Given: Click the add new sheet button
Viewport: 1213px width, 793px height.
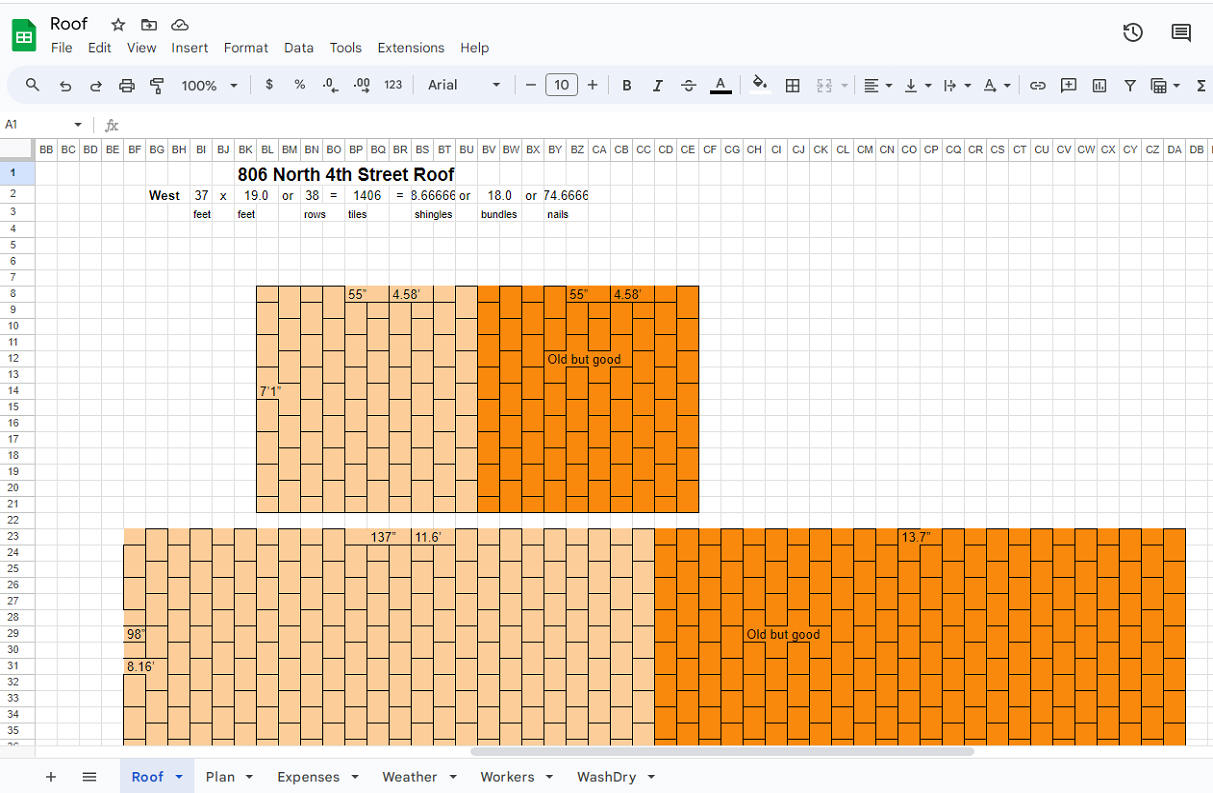Looking at the screenshot, I should [51, 777].
